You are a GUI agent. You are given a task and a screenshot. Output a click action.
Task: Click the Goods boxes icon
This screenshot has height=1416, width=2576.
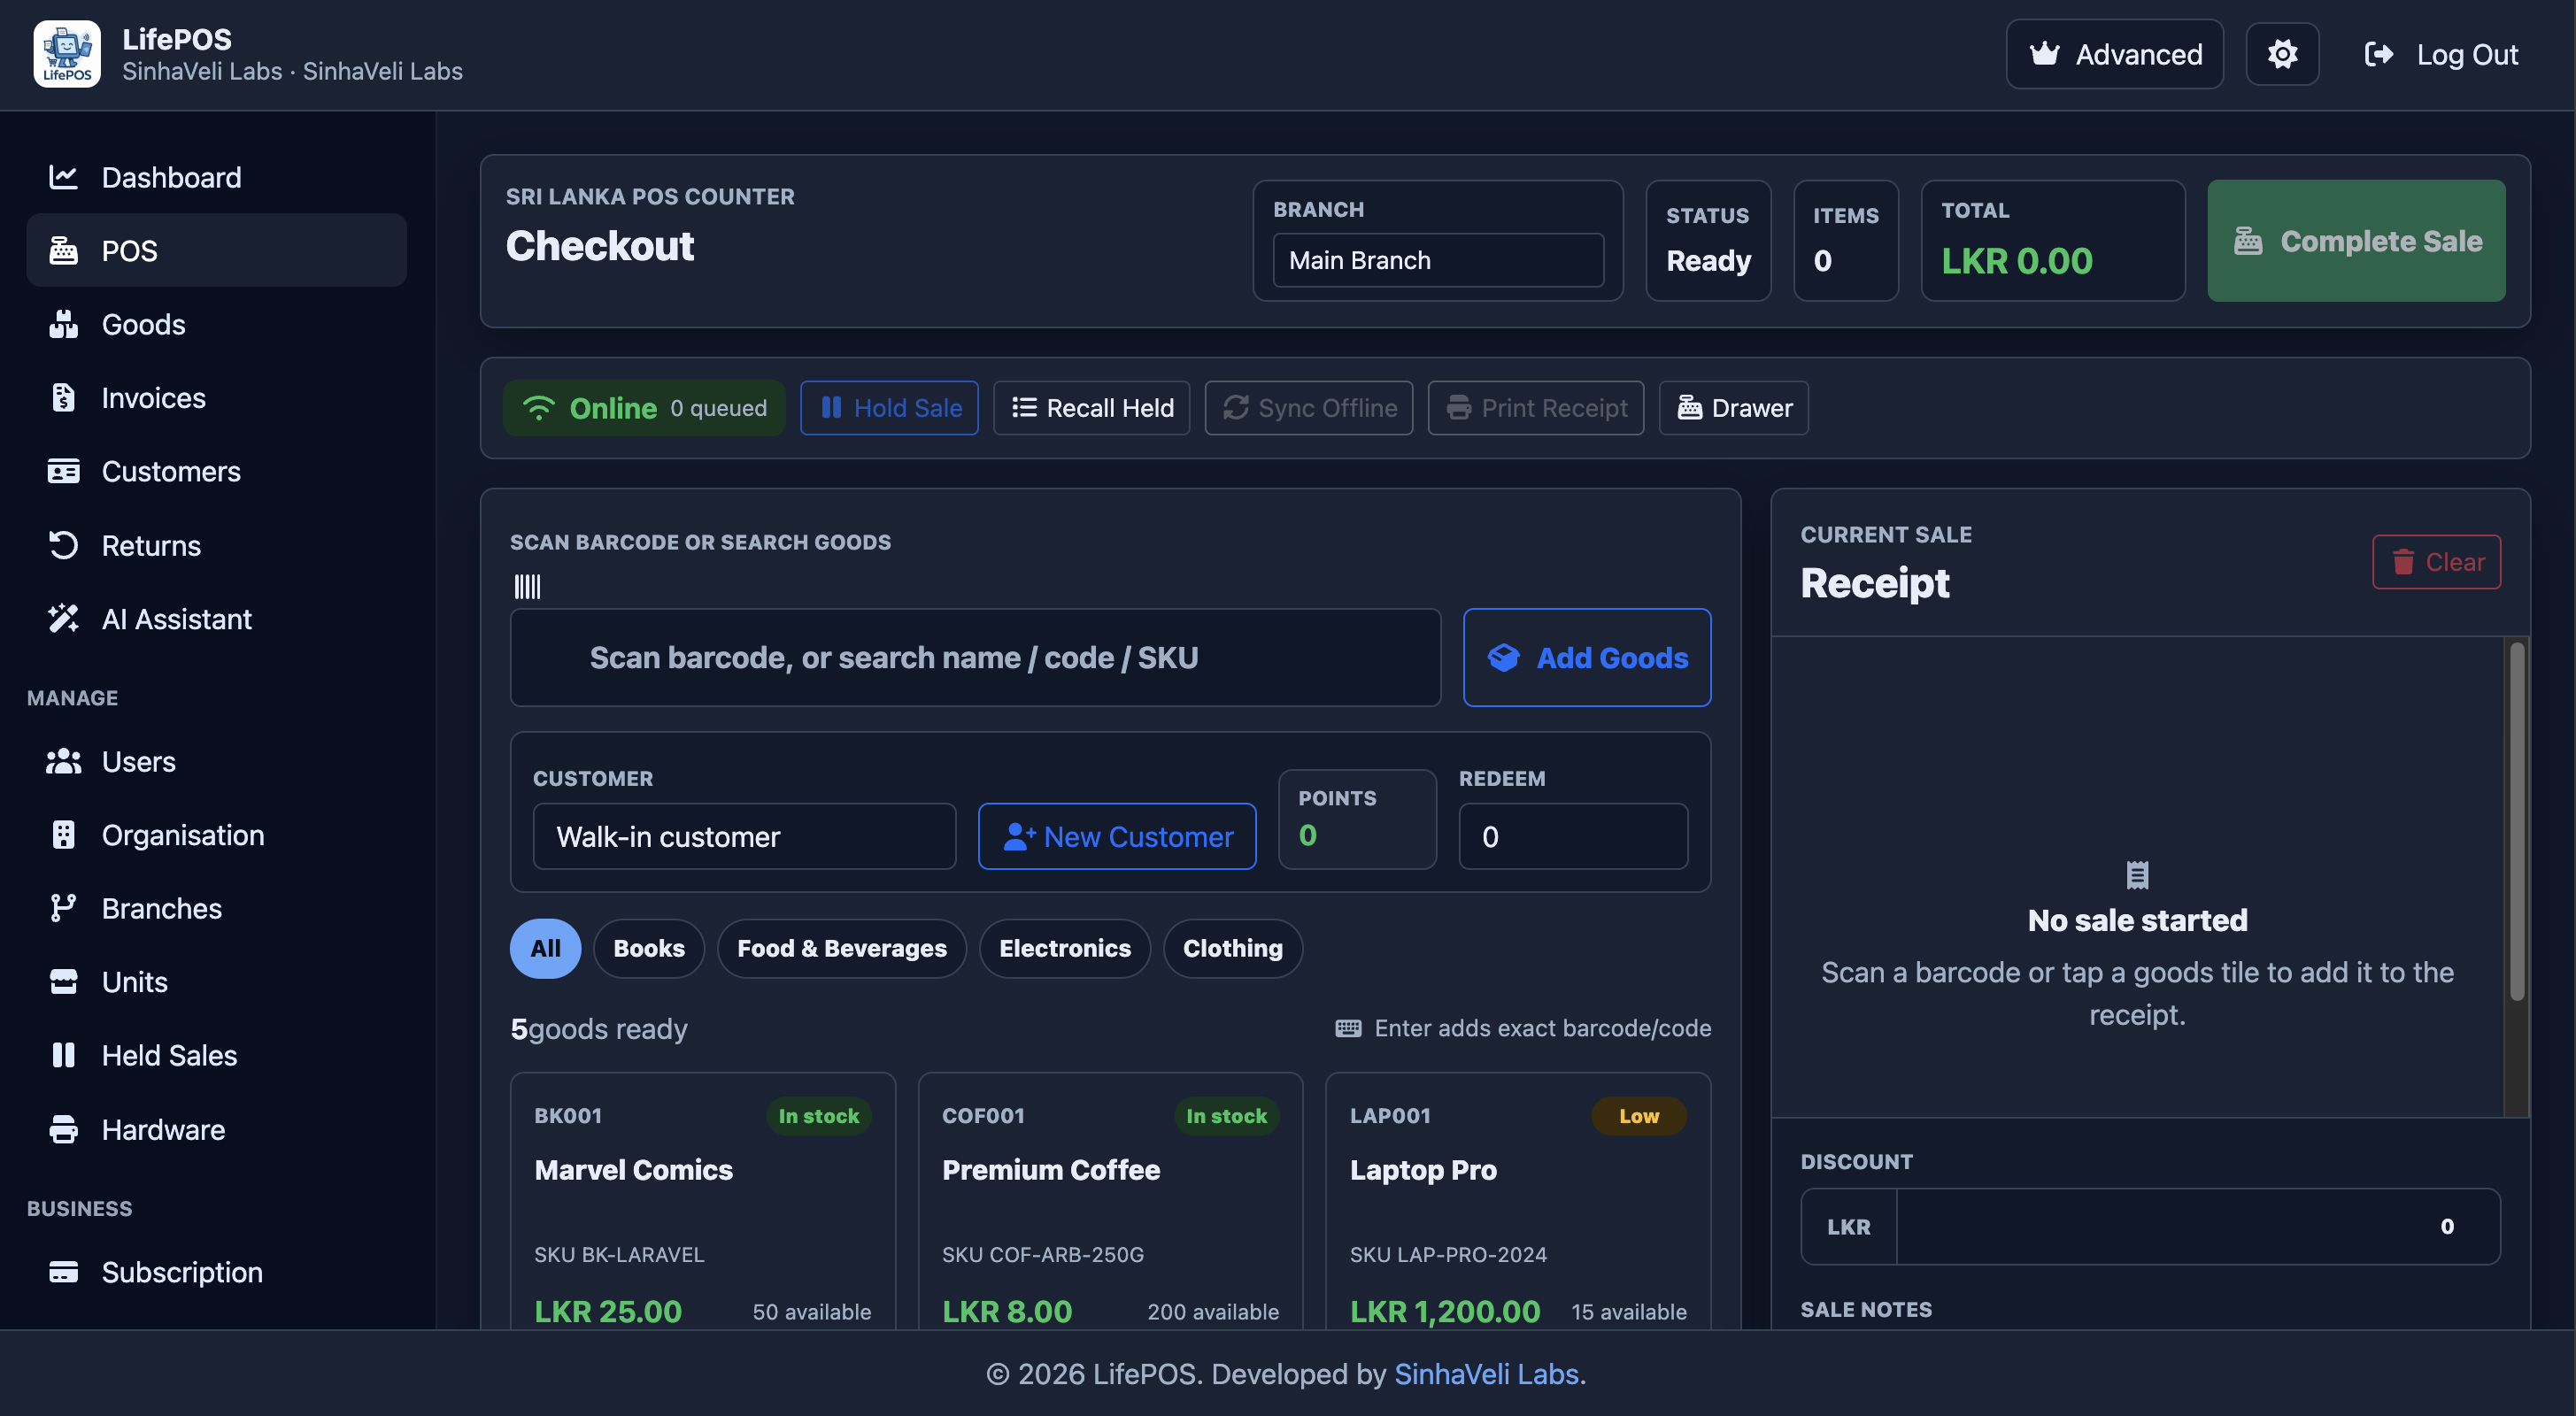click(x=63, y=324)
